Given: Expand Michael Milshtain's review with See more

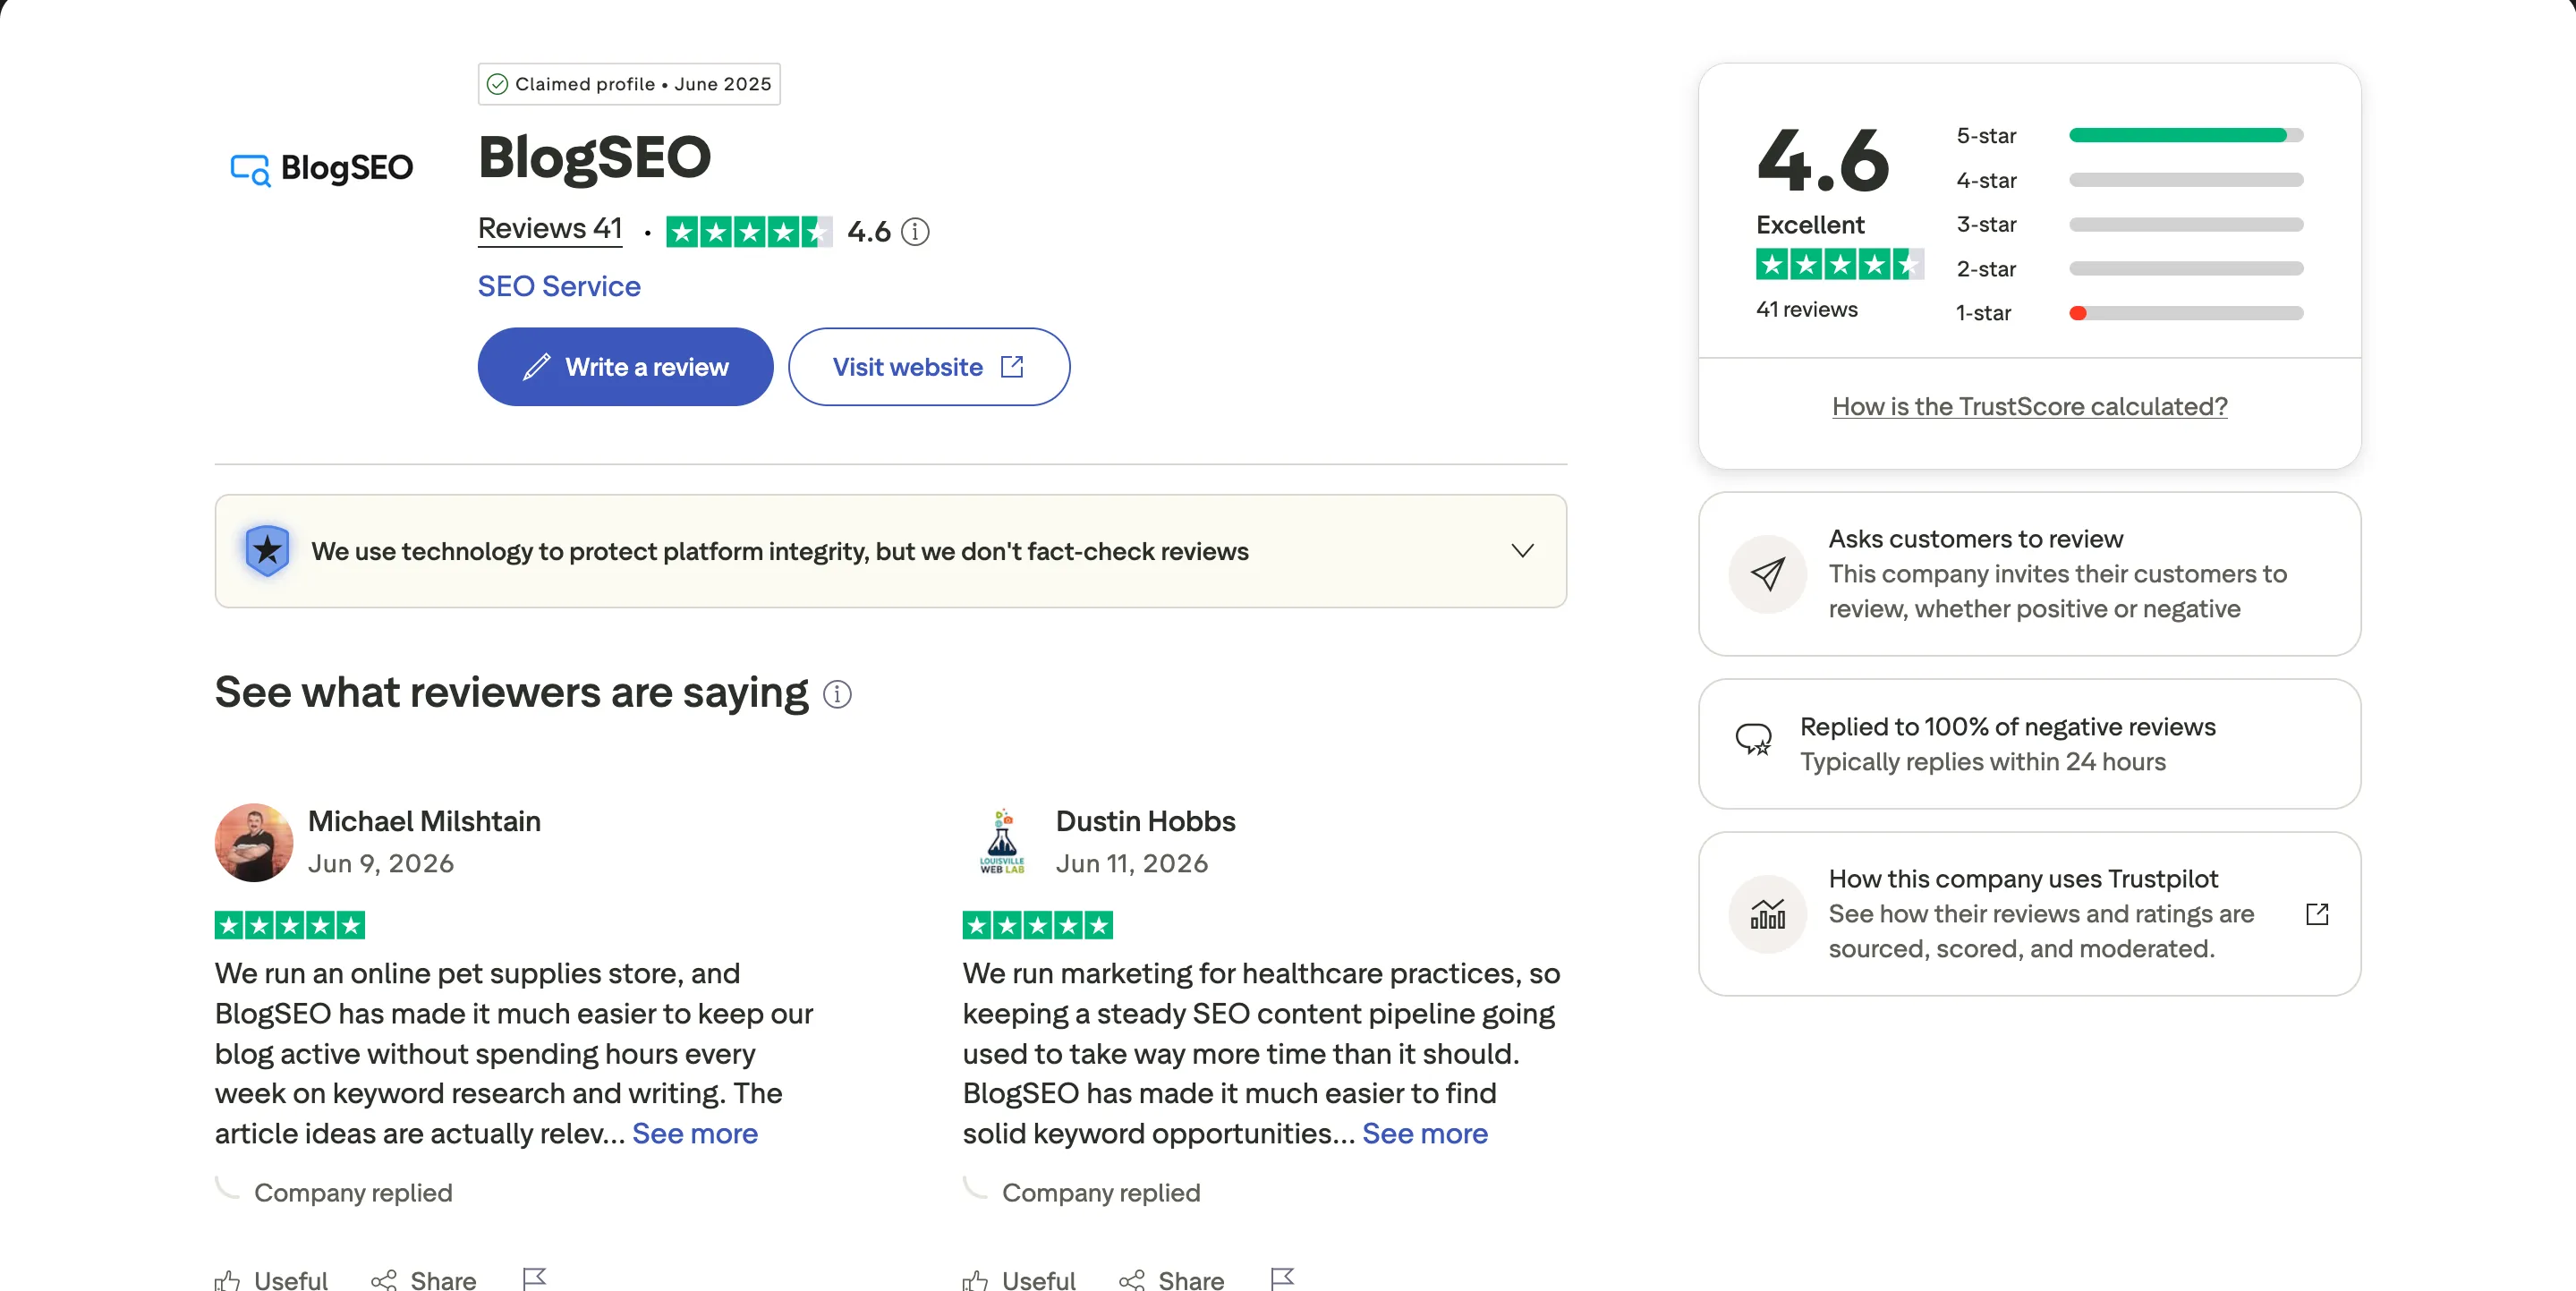Looking at the screenshot, I should (695, 1133).
